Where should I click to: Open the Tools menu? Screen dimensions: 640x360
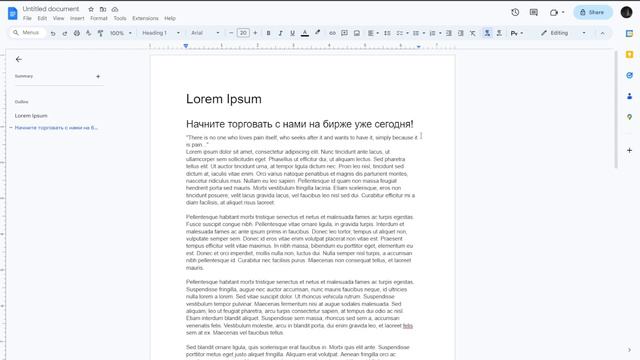tap(120, 18)
